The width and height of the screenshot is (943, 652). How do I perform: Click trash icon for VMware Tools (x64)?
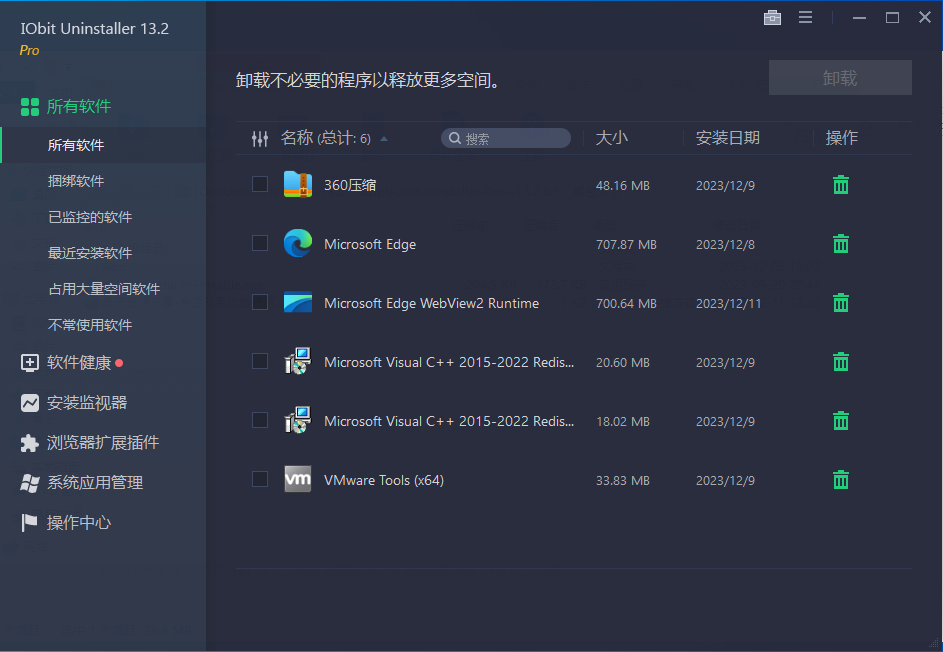tap(841, 479)
